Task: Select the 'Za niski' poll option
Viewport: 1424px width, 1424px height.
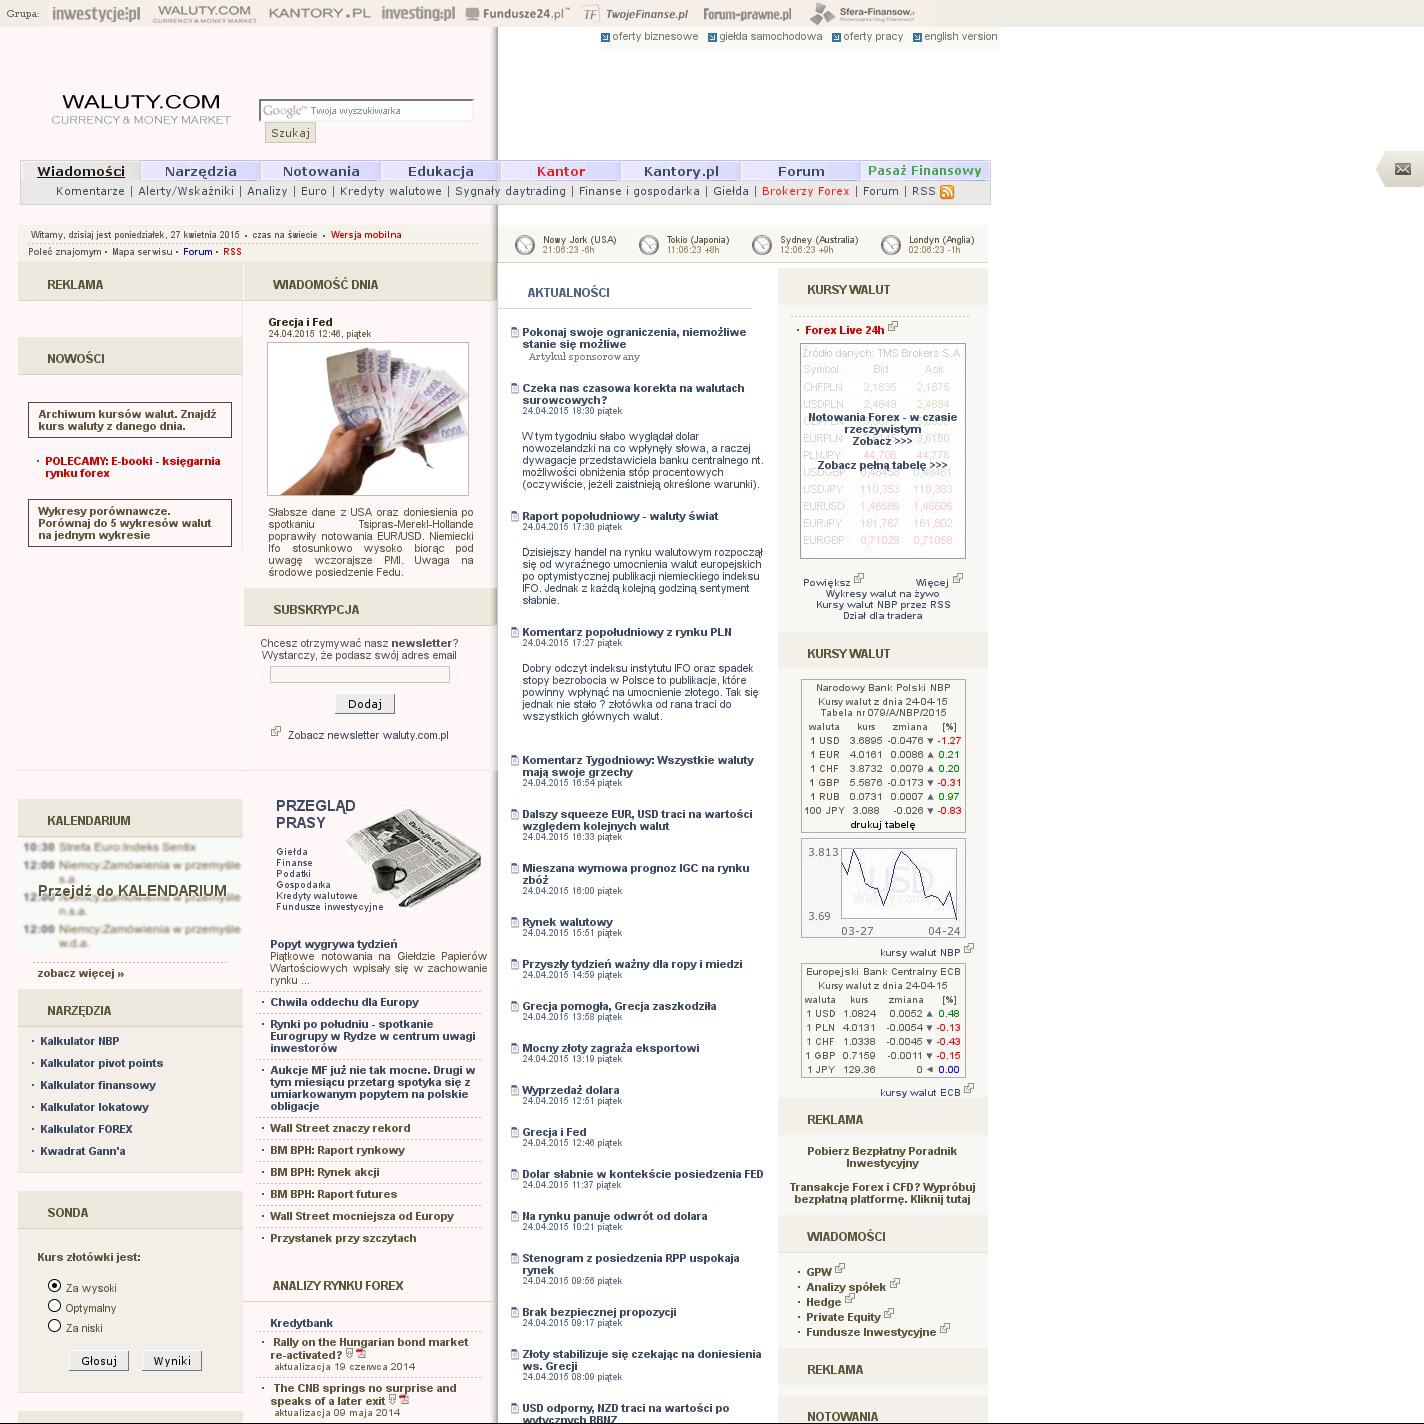Action: pyautogui.click(x=55, y=1326)
